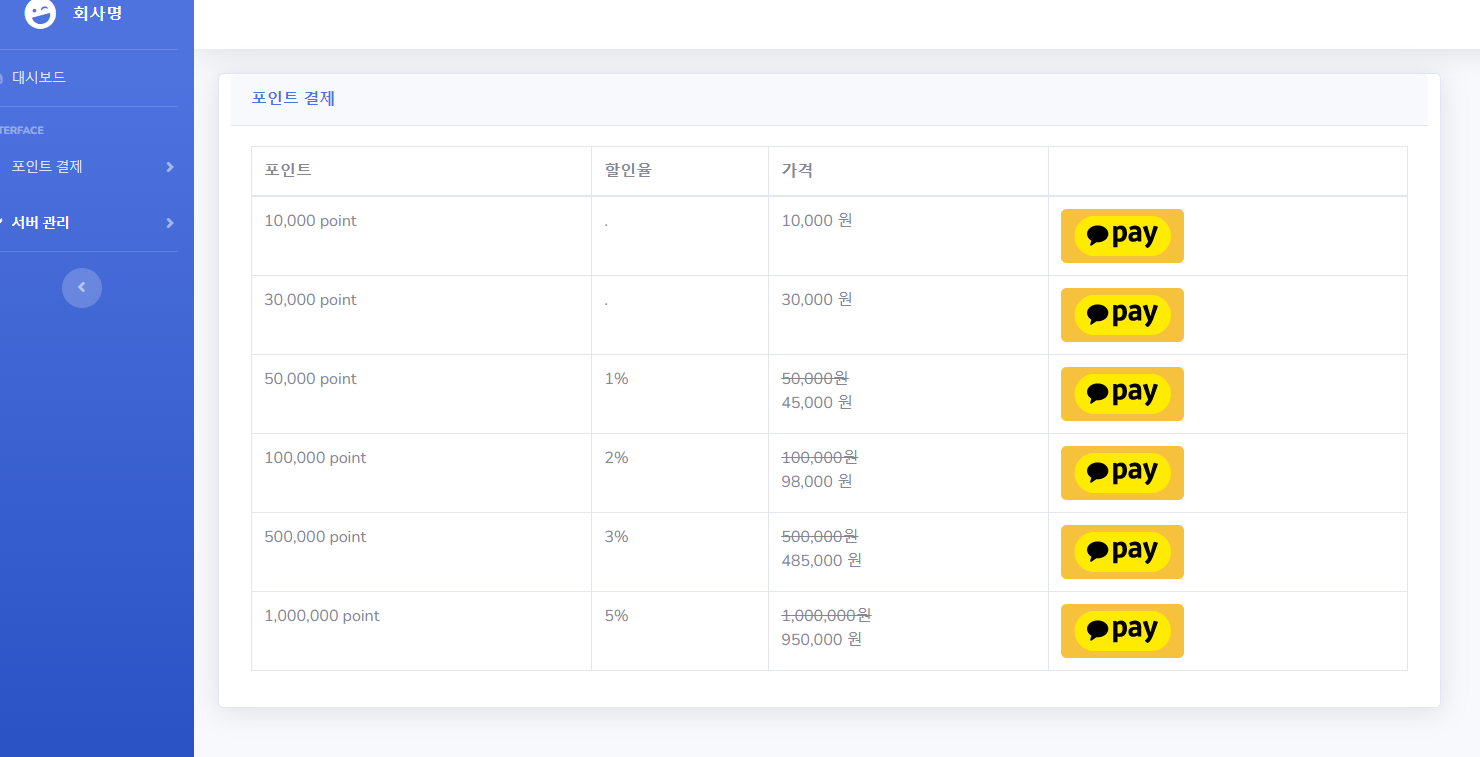Screen dimensions: 1480x757
Task: Click the 45,000 원 discounted price
Action: pos(817,403)
